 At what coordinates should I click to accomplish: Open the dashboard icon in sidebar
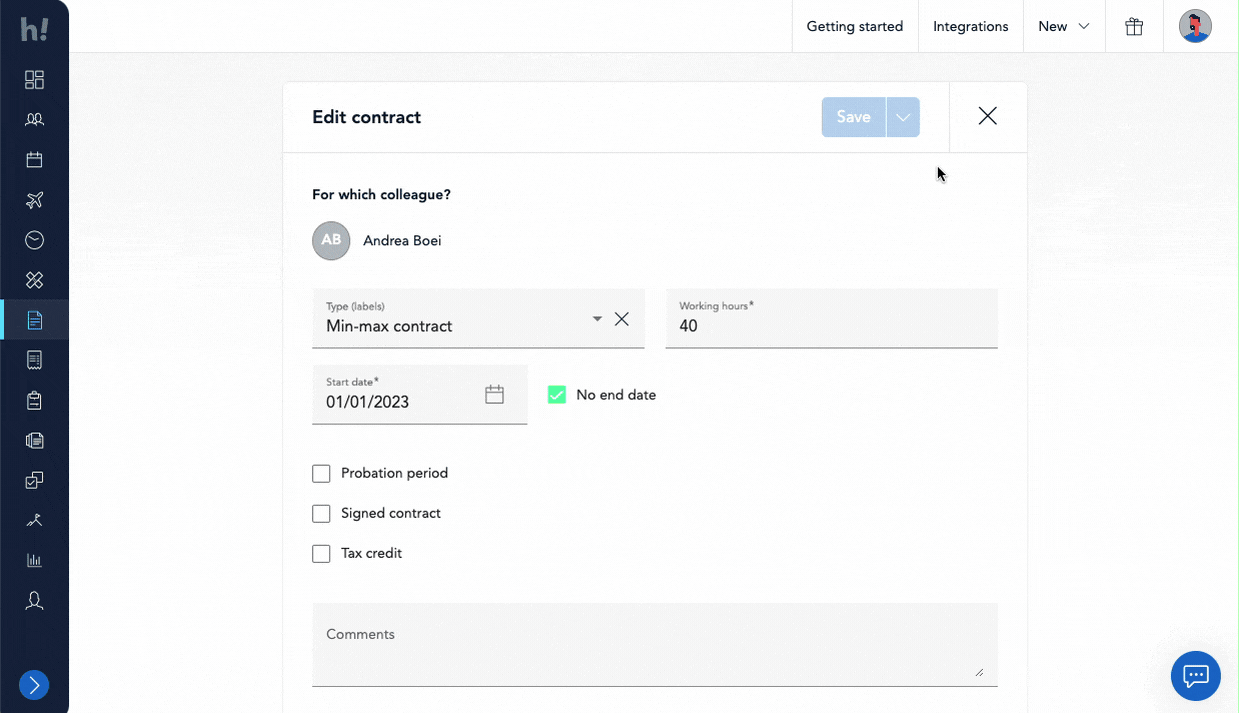coord(34,80)
